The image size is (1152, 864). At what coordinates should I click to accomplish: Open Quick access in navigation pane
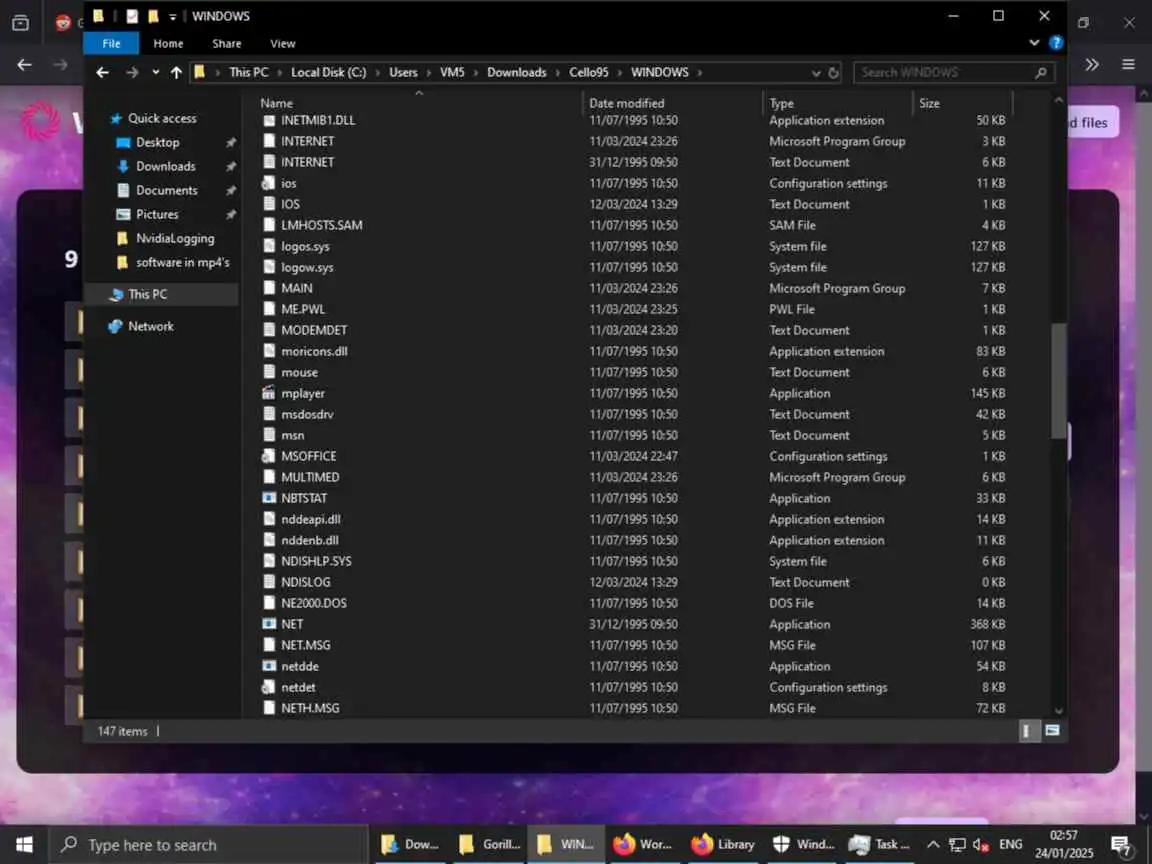(162, 118)
